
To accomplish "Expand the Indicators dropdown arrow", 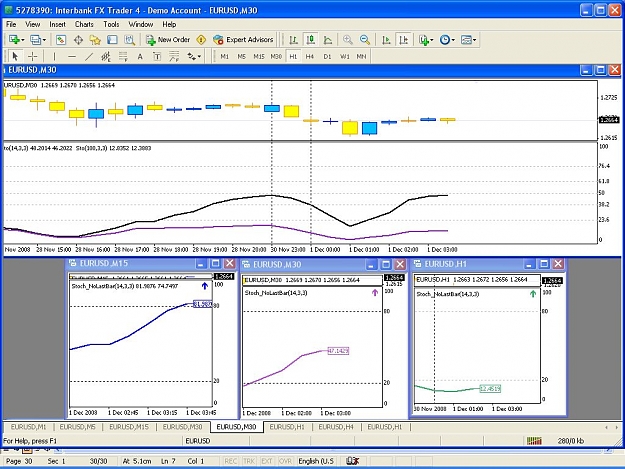I will [432, 40].
